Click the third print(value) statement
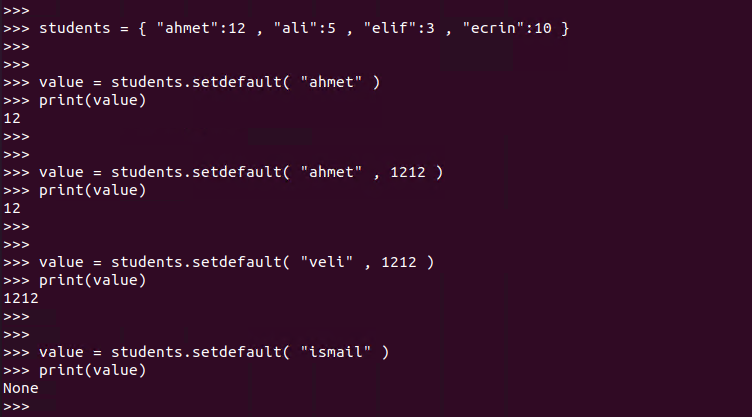The height and width of the screenshot is (417, 752). point(93,280)
